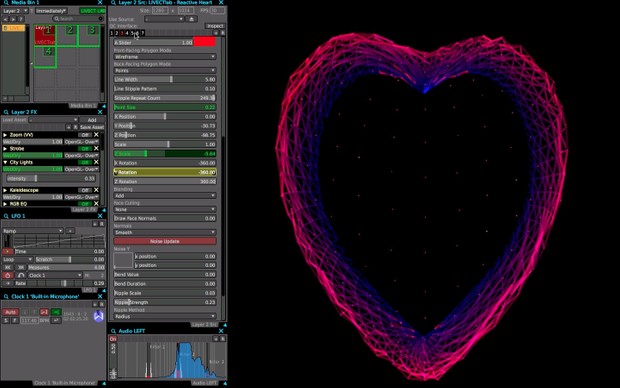Click the Inspect button
This screenshot has width=620, height=388.
point(215,26)
